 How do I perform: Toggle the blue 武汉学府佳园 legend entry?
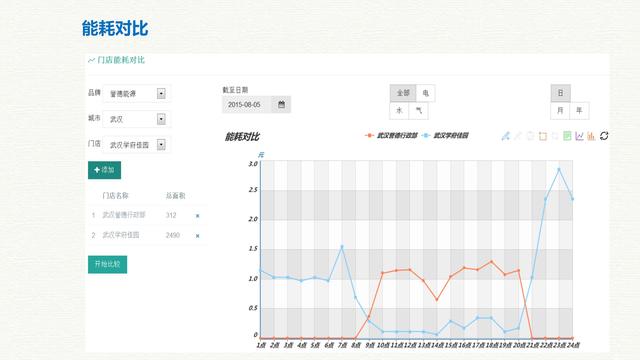point(445,136)
